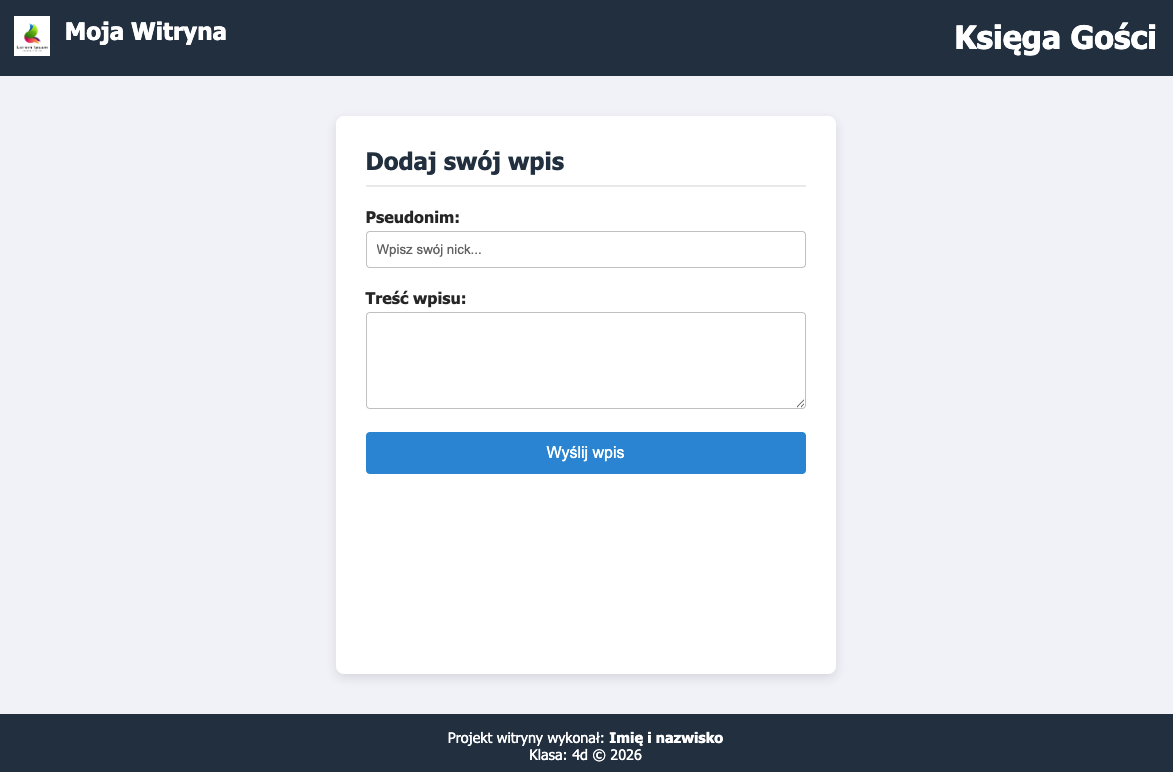
Task: Click the year 2026 in the footer
Action: [626, 755]
